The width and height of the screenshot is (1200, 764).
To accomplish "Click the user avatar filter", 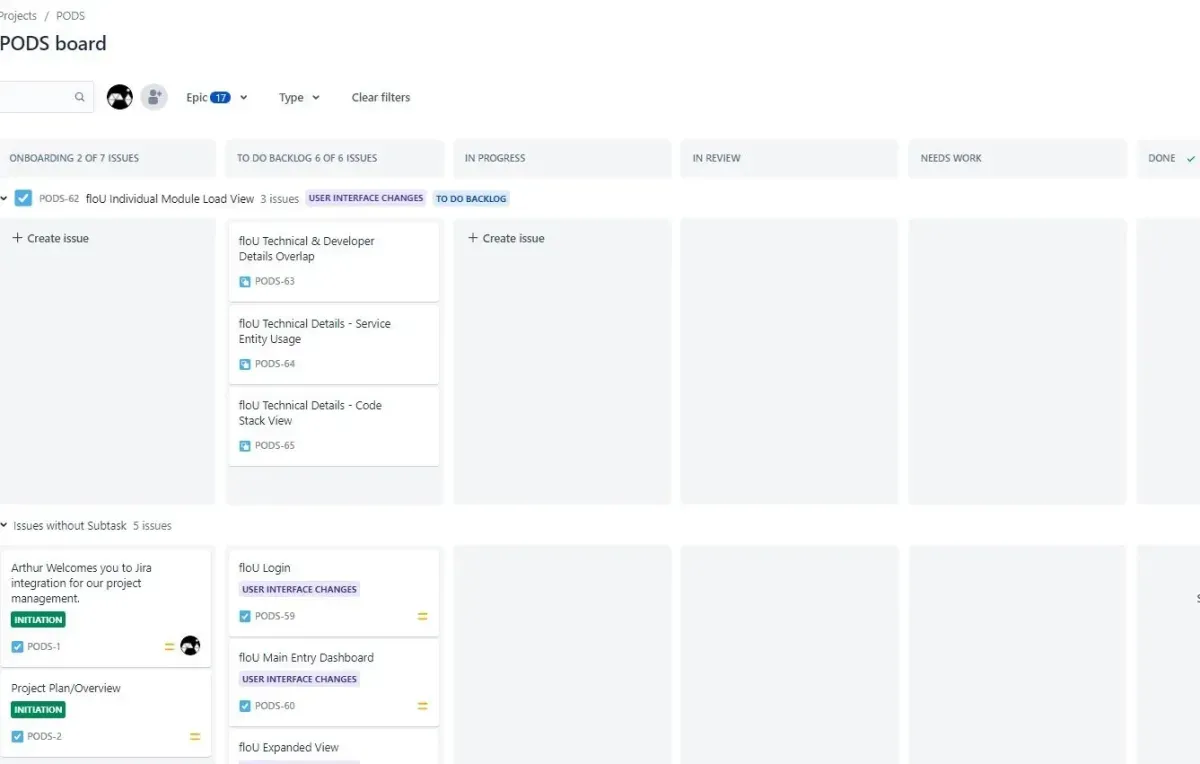I will pos(120,97).
